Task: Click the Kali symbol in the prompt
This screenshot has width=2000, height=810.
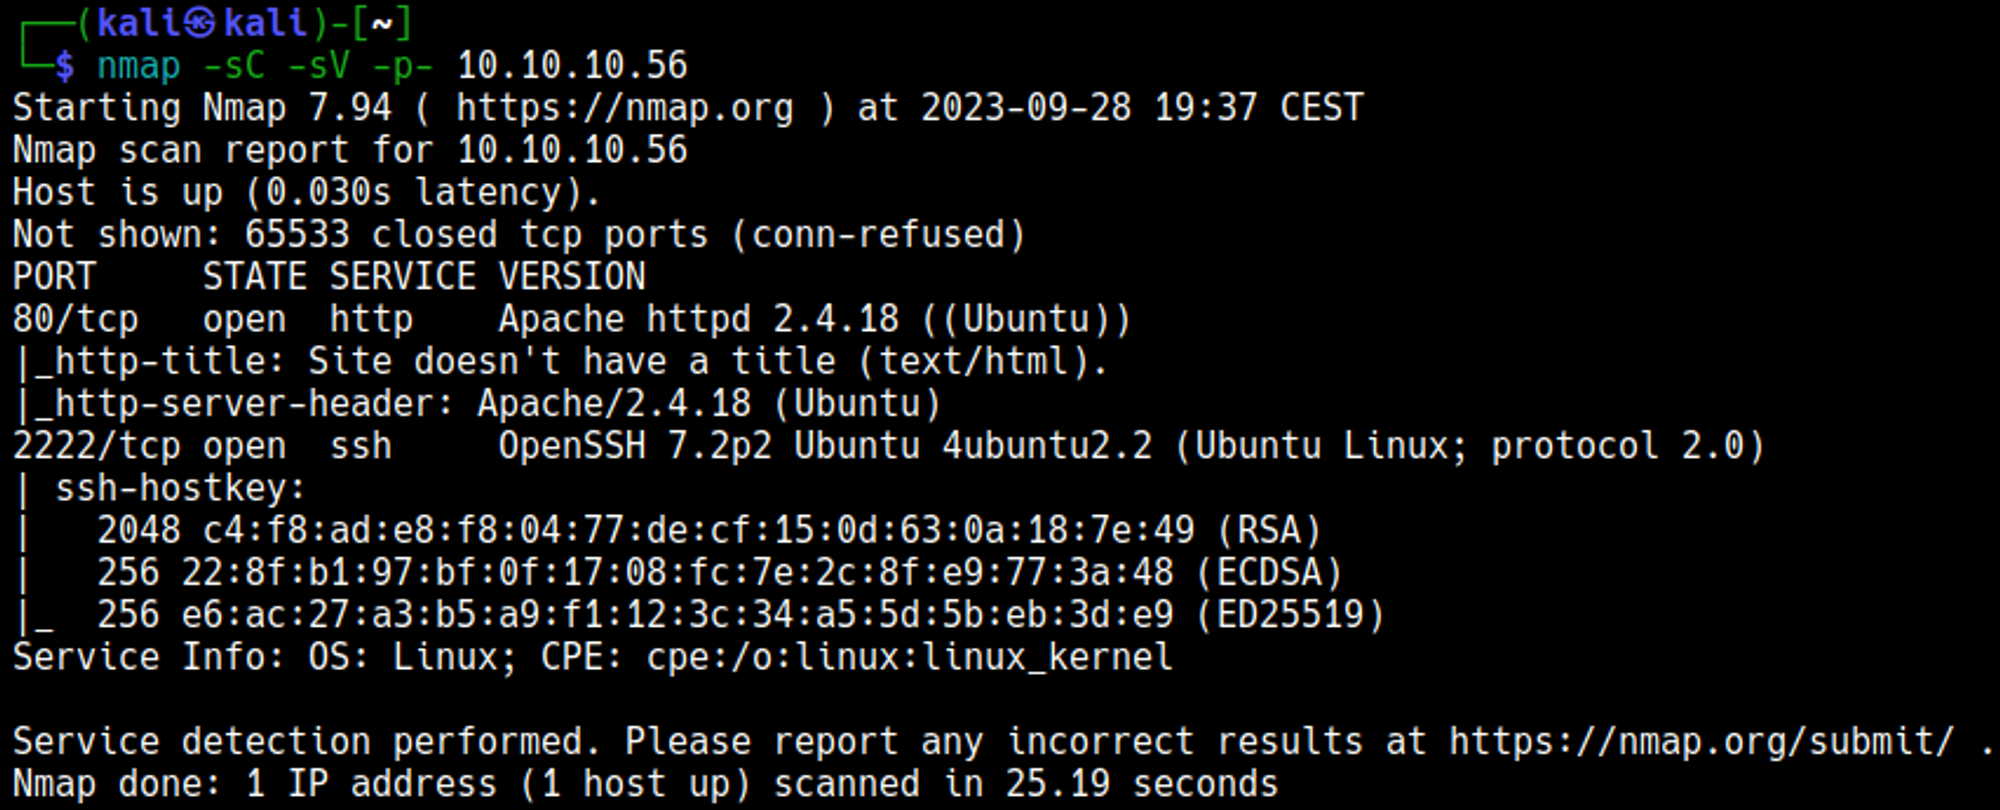Action: 199,23
